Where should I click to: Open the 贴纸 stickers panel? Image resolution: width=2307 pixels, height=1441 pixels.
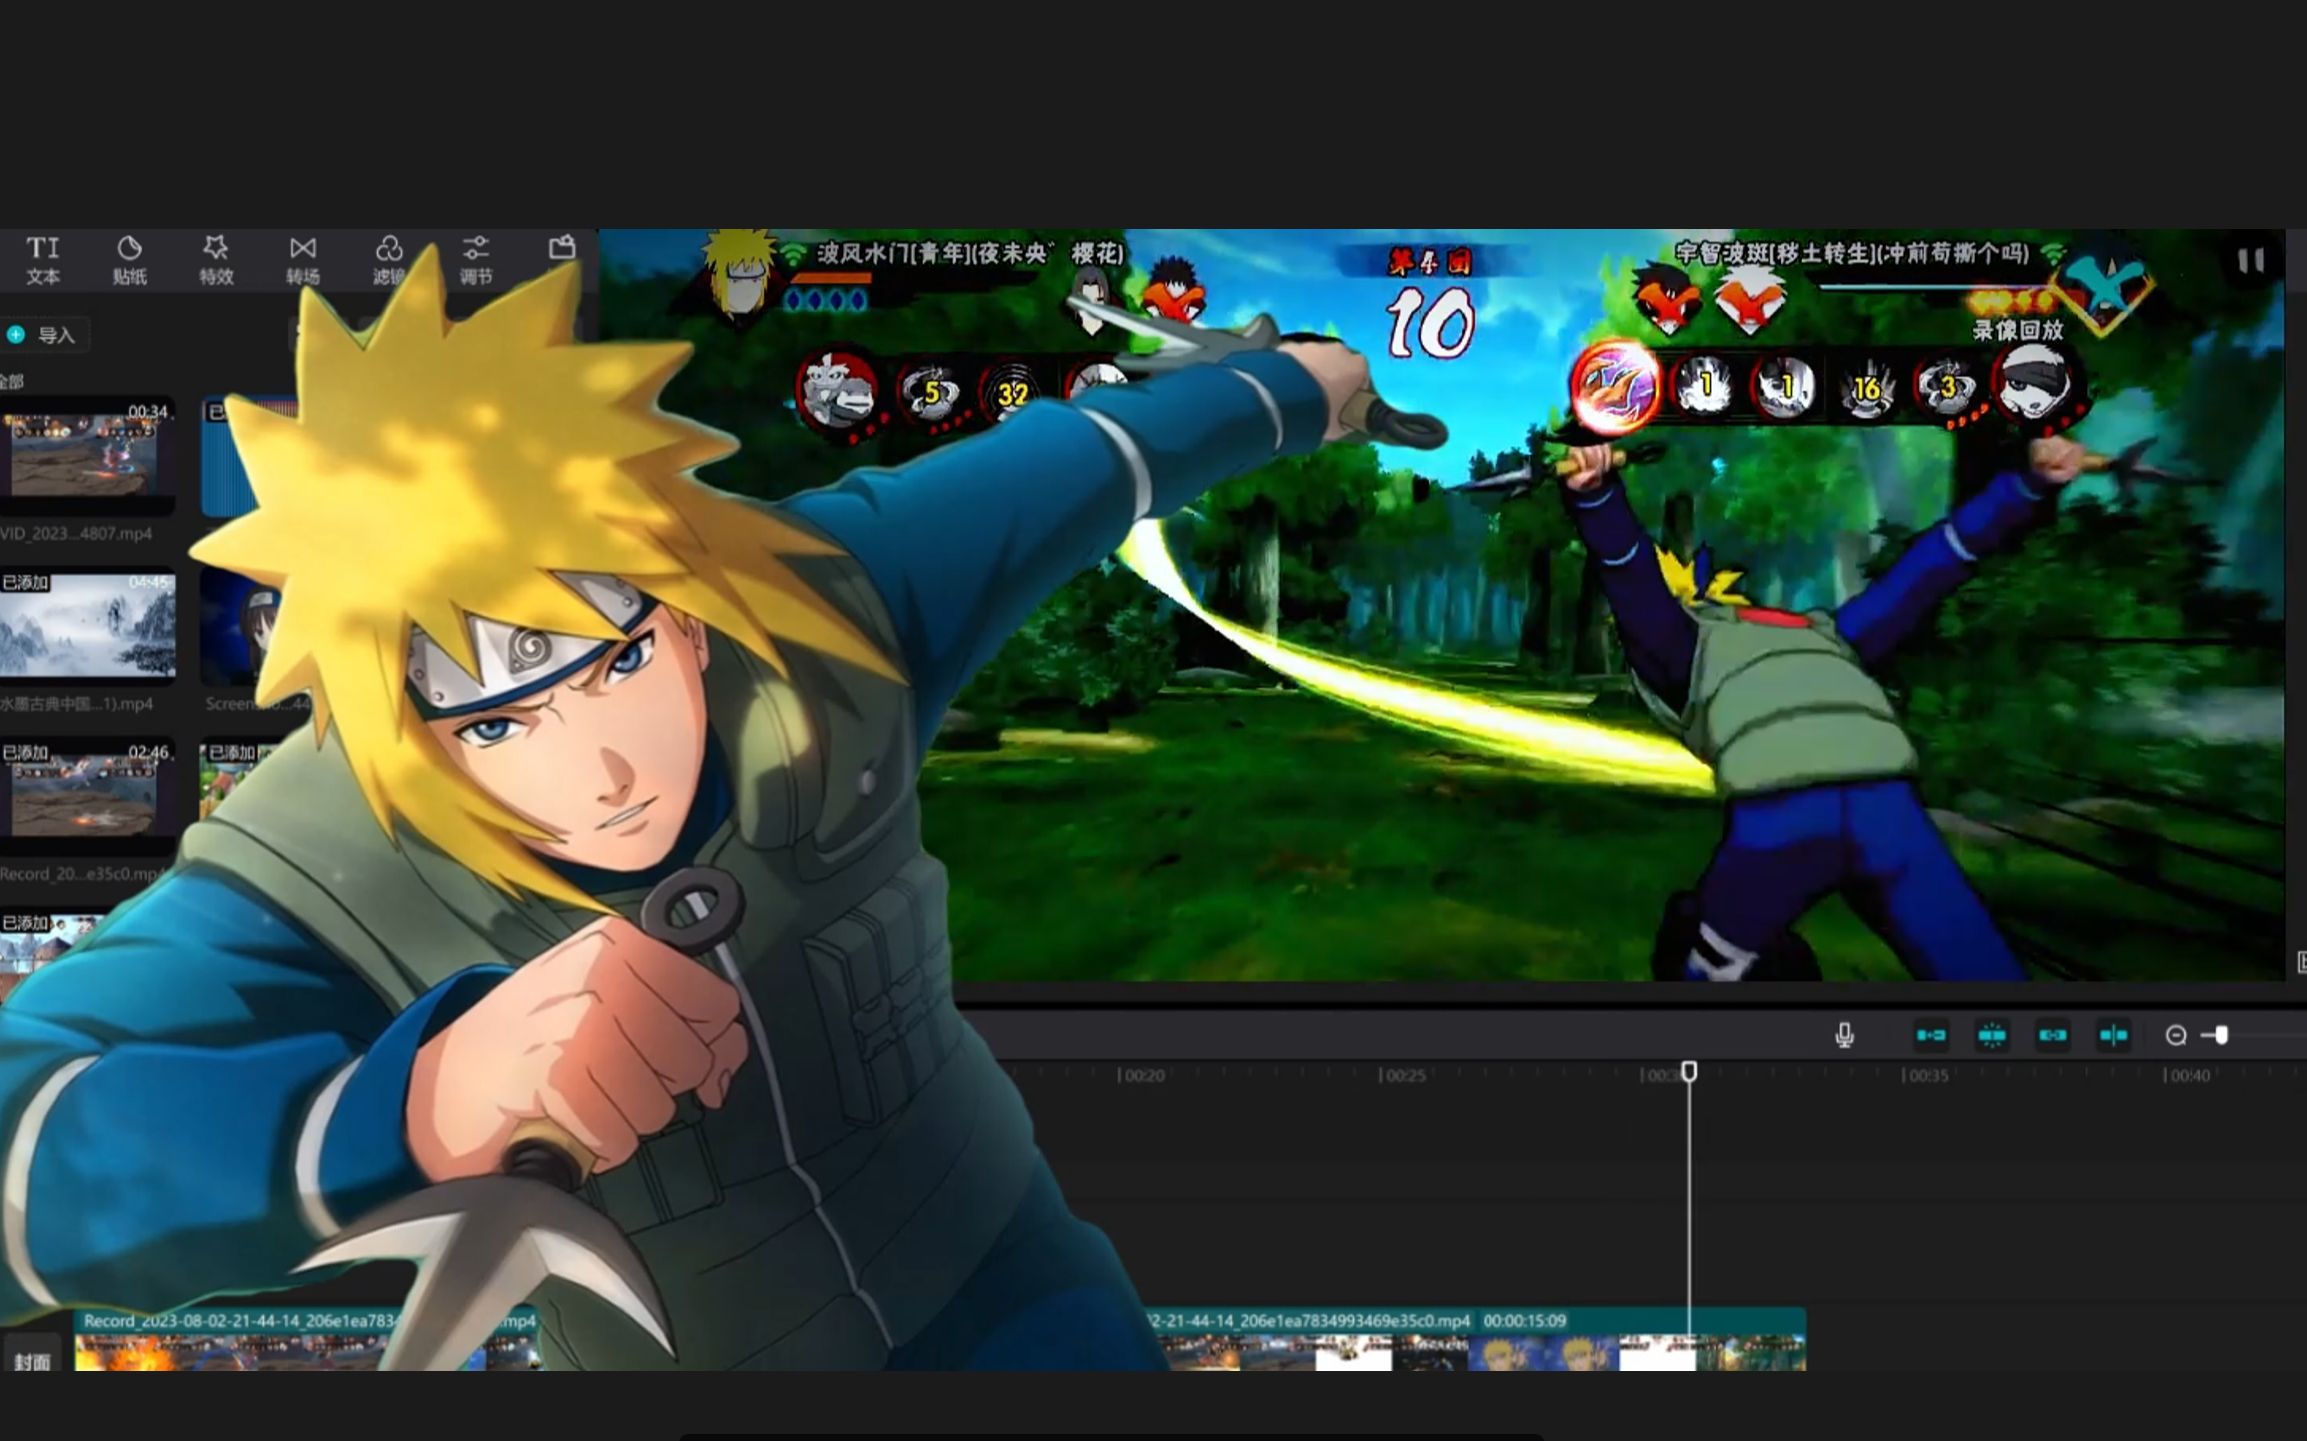(x=129, y=259)
